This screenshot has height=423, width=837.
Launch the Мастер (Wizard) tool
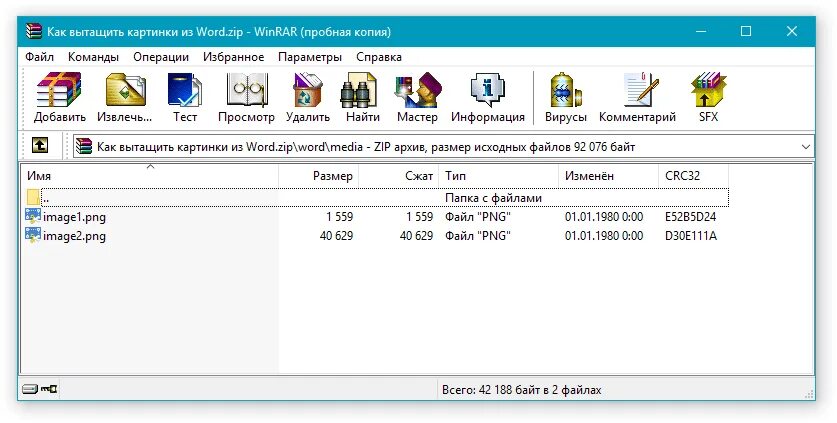click(x=417, y=90)
